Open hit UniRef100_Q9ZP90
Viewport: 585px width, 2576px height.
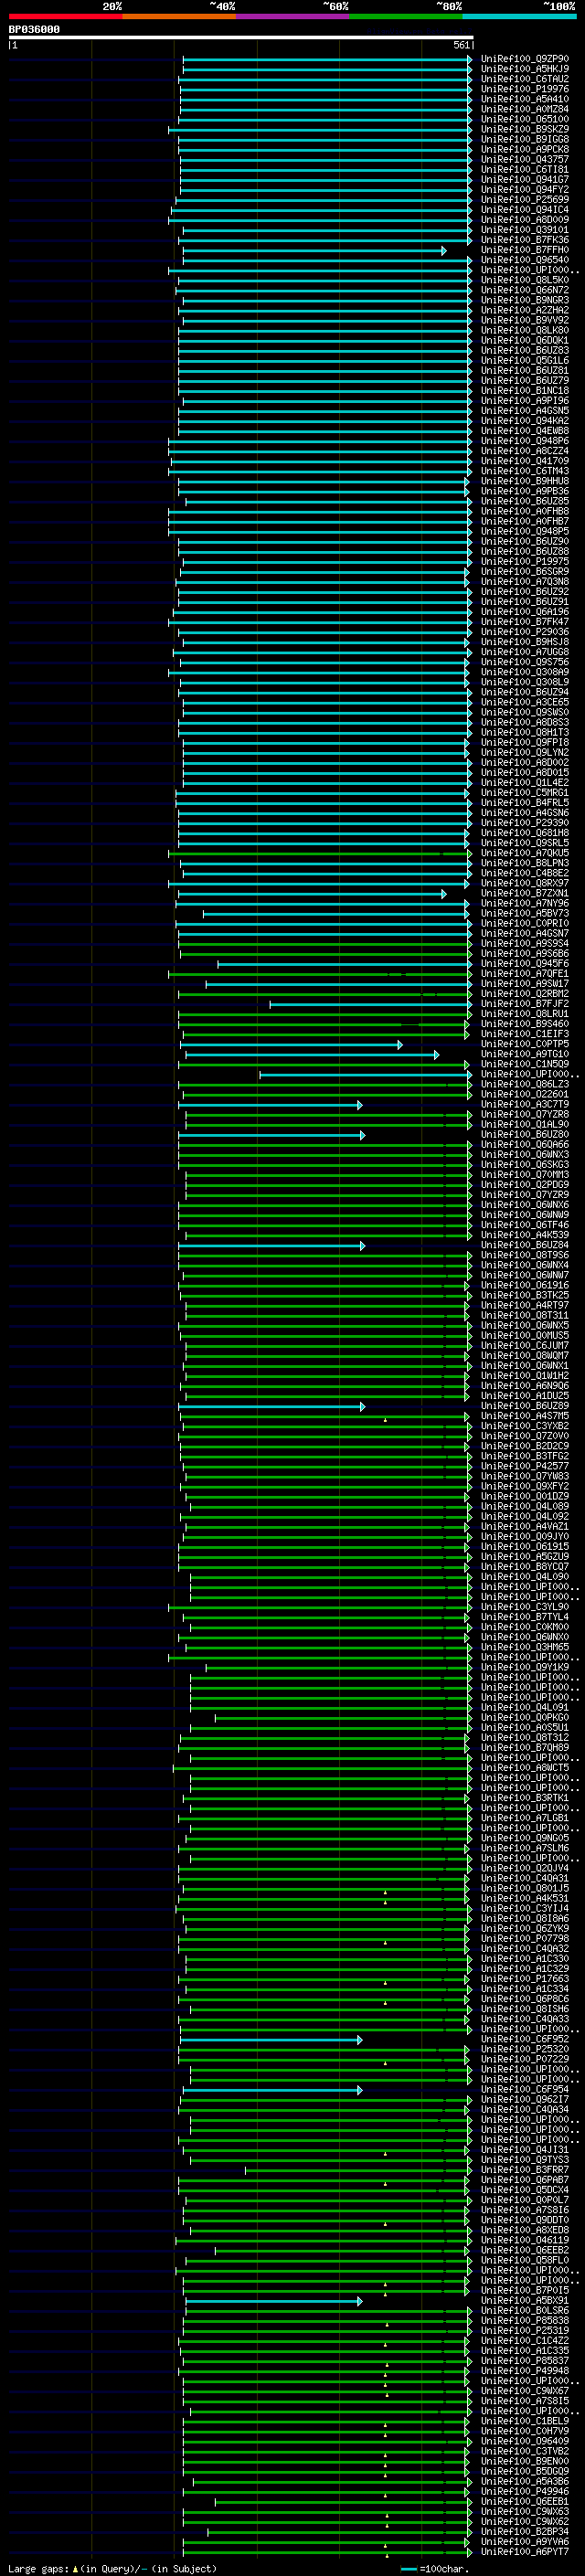(524, 59)
